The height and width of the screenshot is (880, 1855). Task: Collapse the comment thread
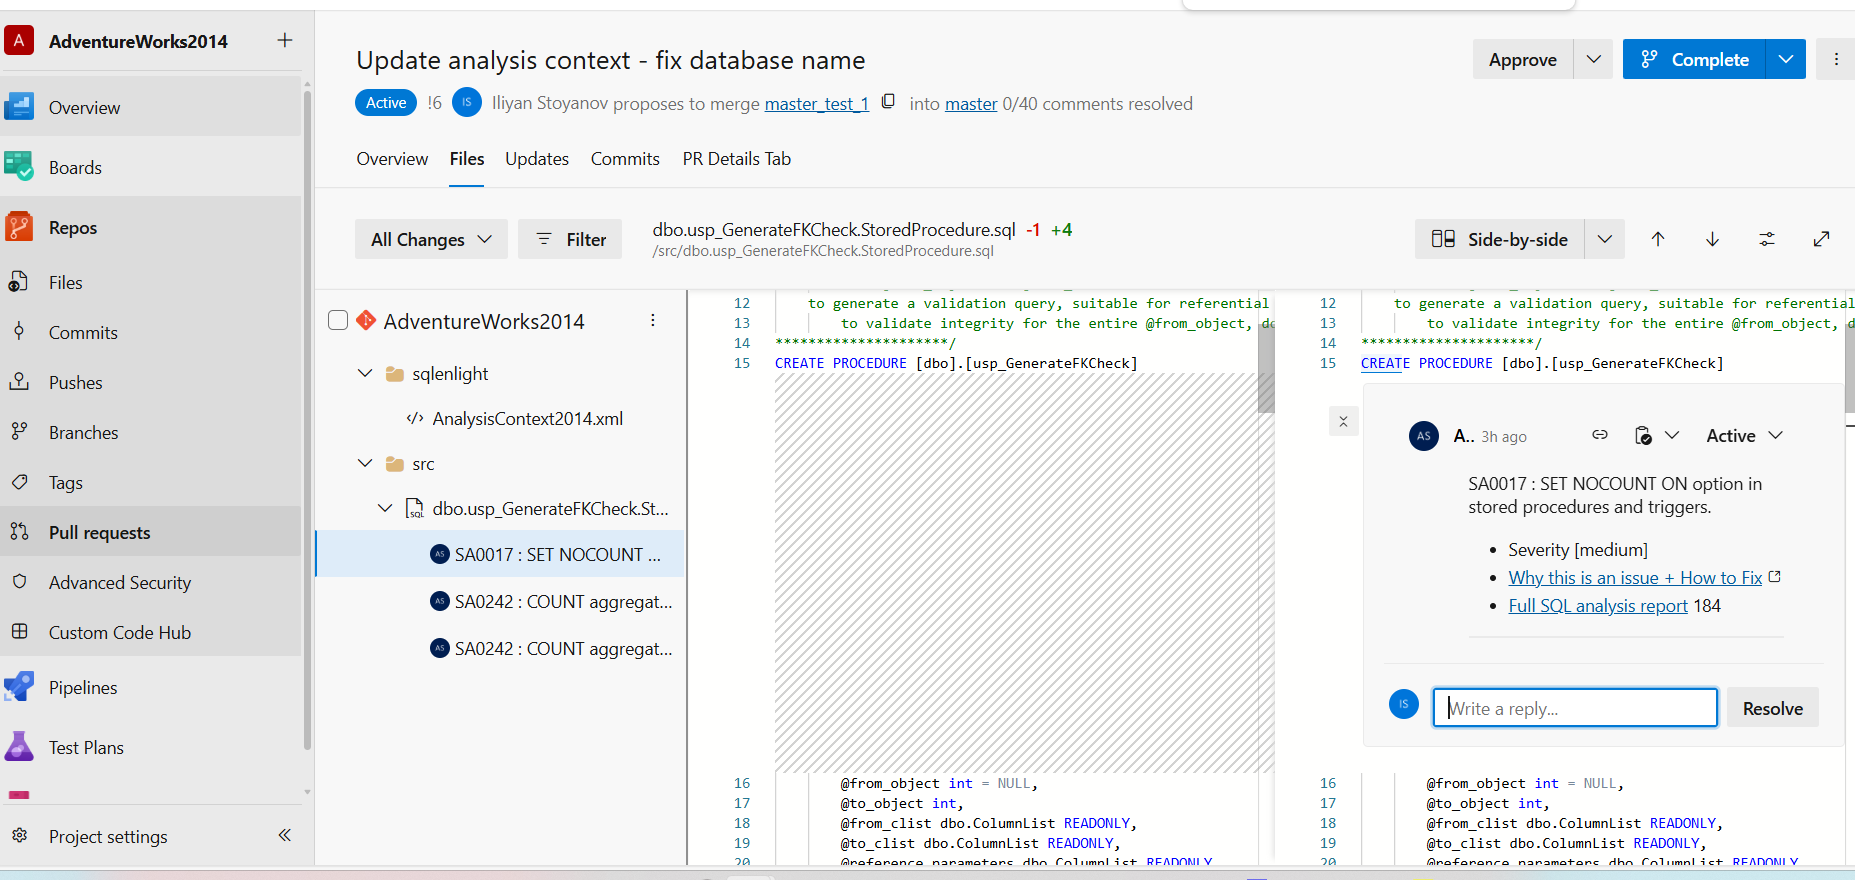[x=1343, y=421]
